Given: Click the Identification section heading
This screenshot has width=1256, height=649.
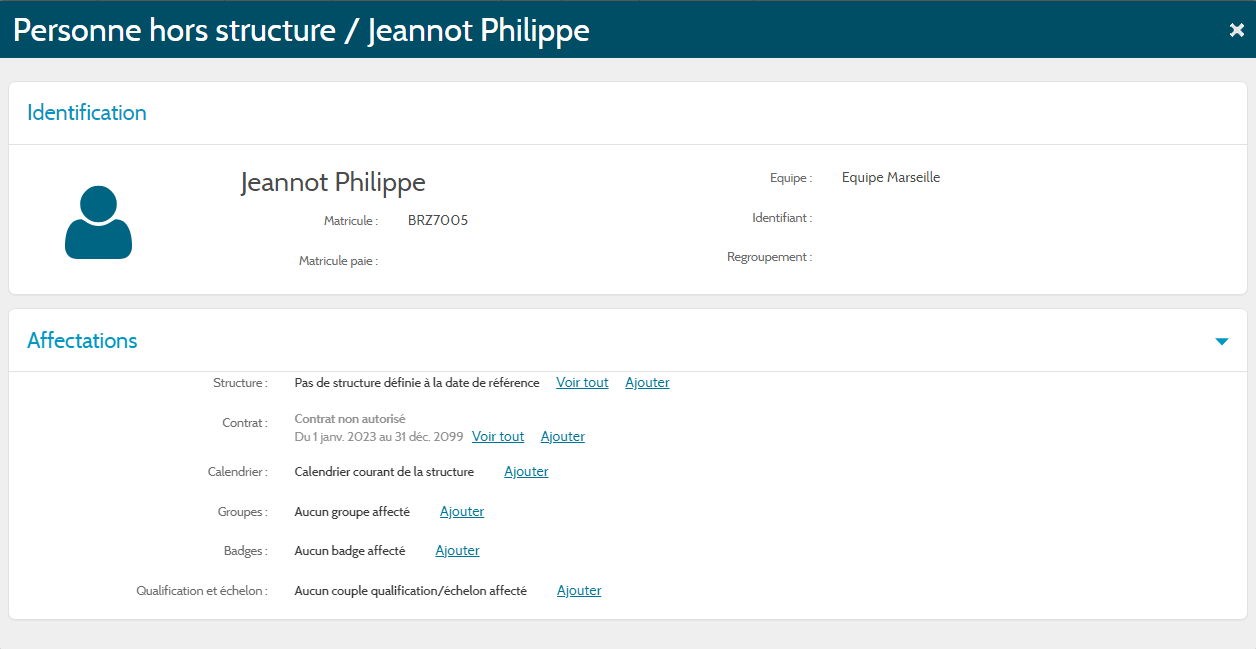Looking at the screenshot, I should [87, 113].
